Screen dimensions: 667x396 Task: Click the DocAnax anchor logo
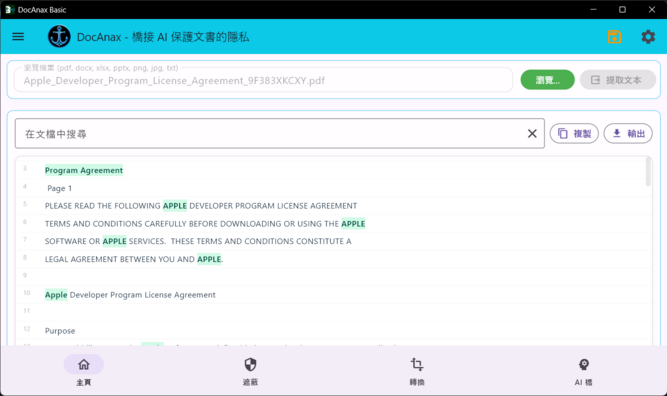click(59, 37)
